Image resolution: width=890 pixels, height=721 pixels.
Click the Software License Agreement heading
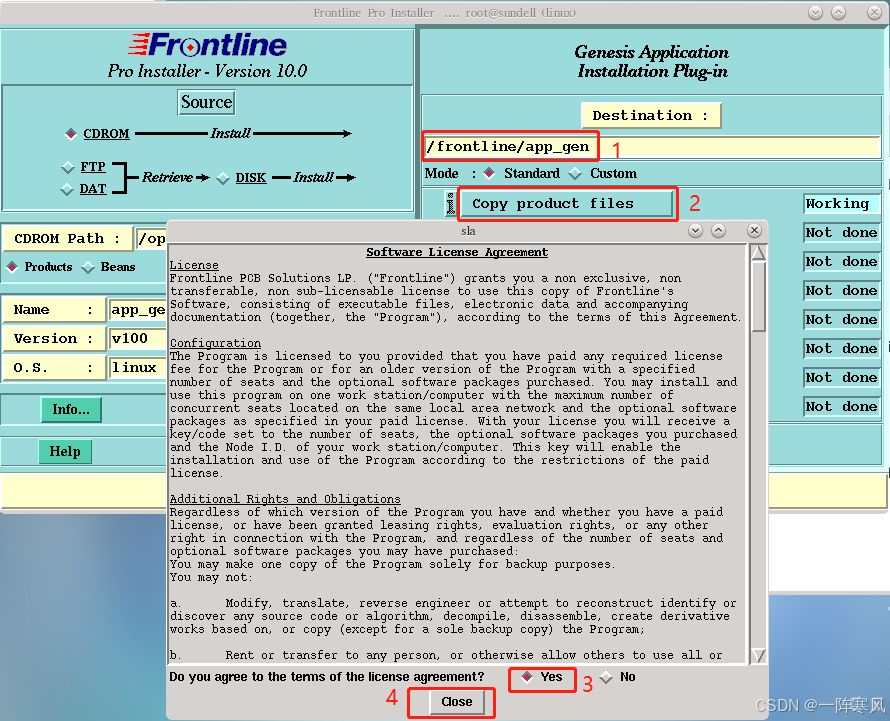(x=457, y=252)
